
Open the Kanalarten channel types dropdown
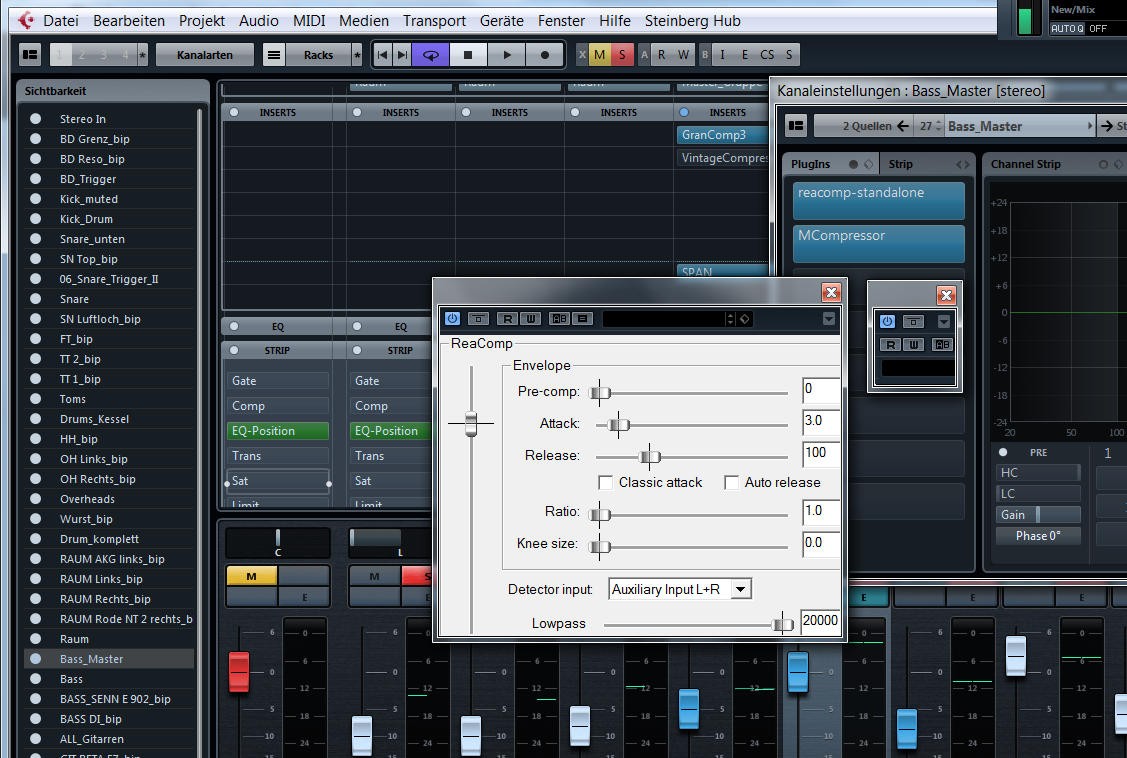[x=205, y=55]
